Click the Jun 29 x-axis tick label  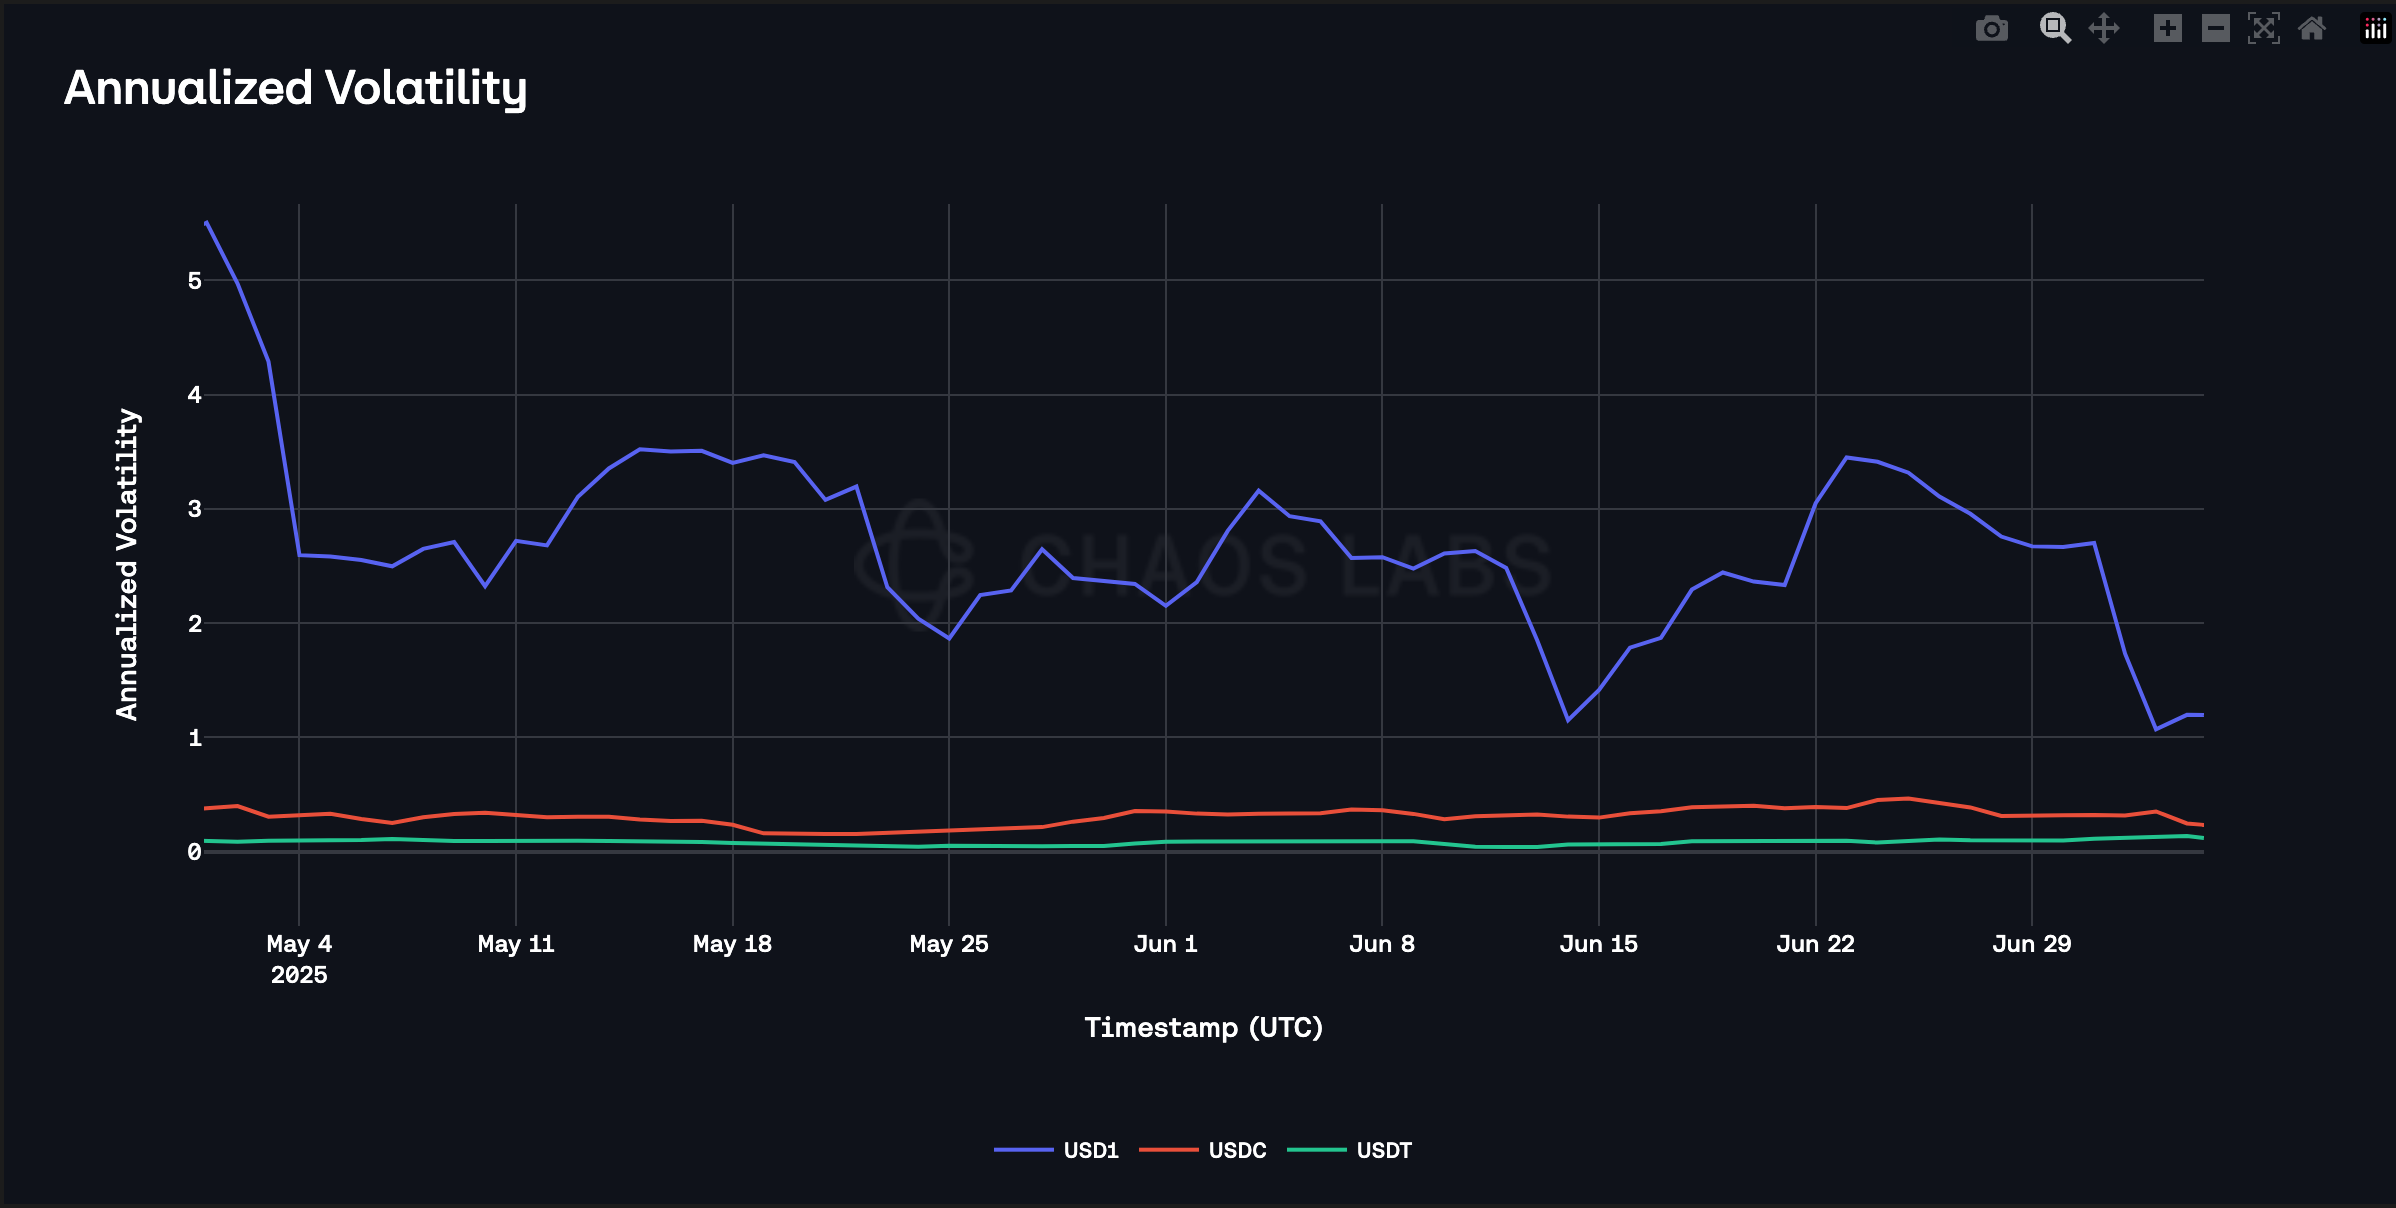click(2031, 944)
